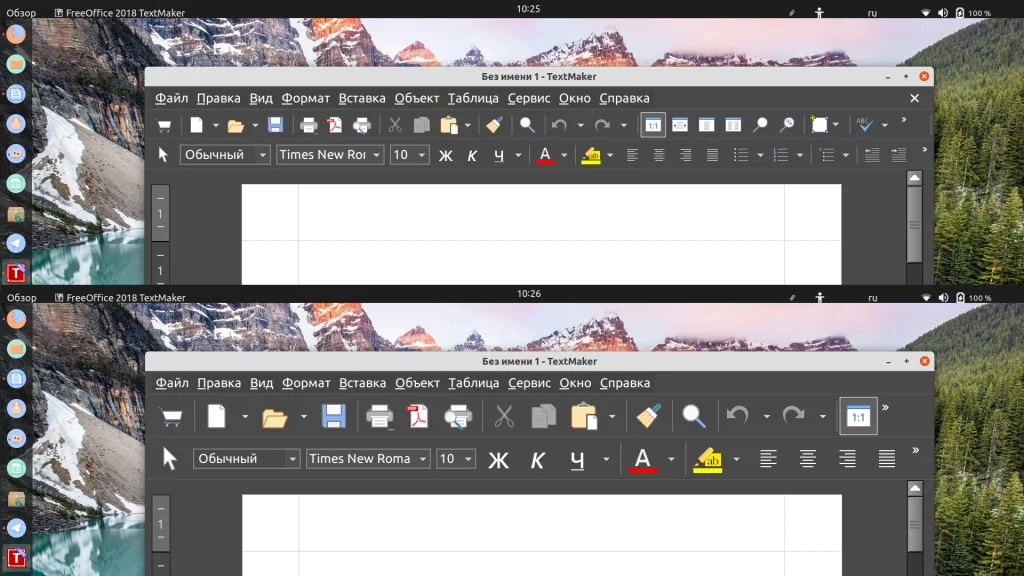Click PDF export icon in lower window
1024x576 pixels.
tap(418, 416)
